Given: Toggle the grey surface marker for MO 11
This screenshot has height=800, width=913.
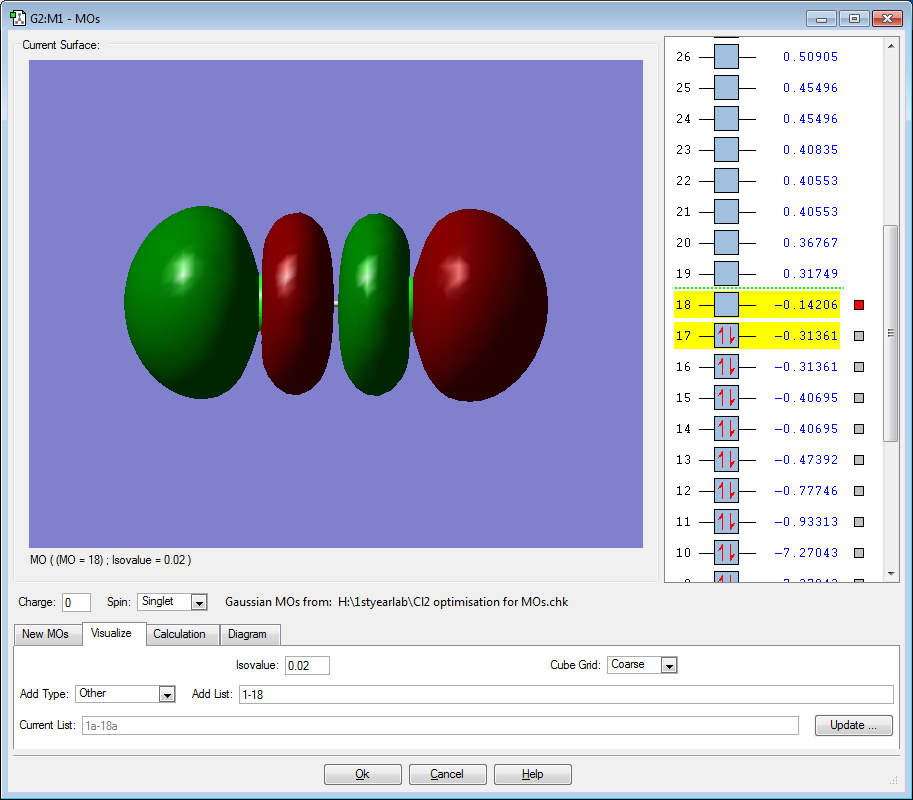Looking at the screenshot, I should 859,522.
